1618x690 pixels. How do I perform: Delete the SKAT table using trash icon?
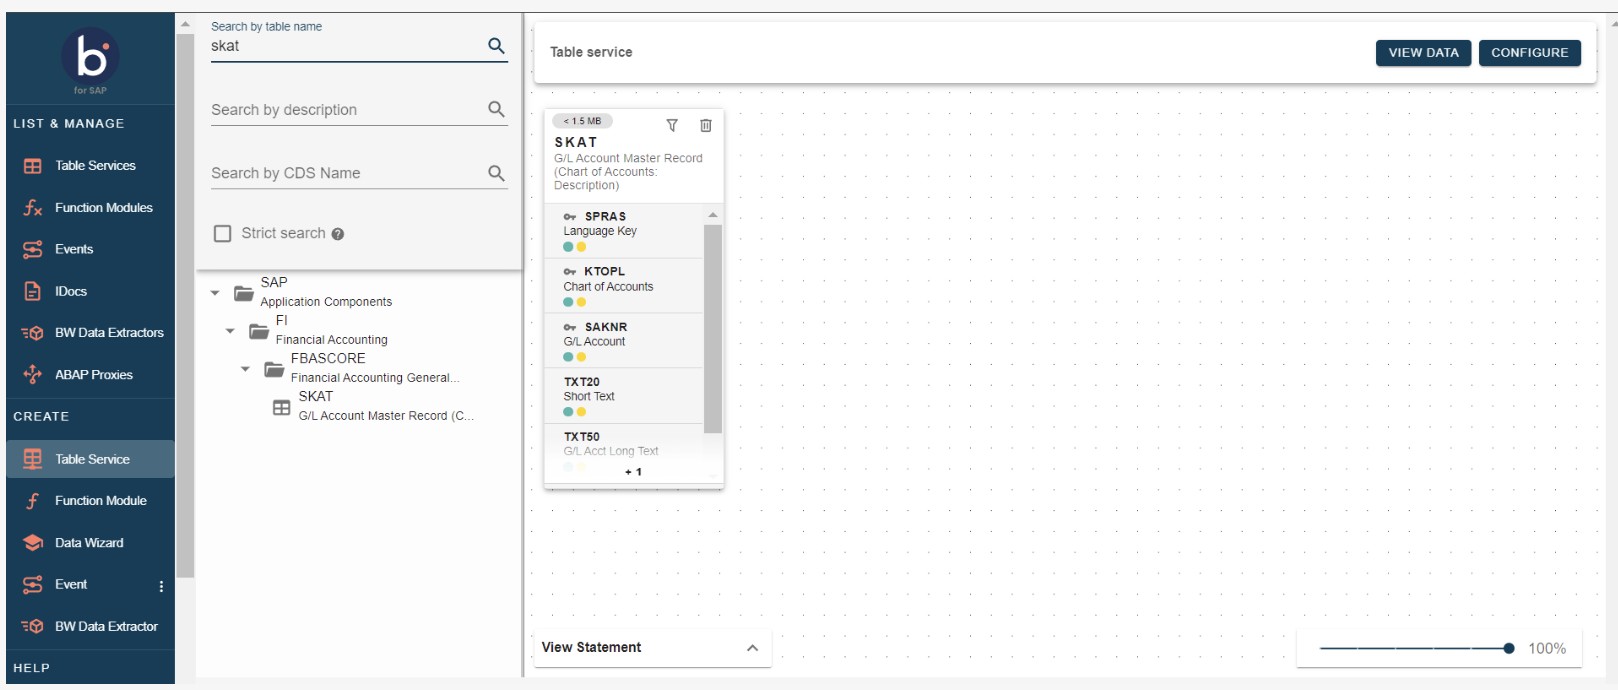pos(705,125)
